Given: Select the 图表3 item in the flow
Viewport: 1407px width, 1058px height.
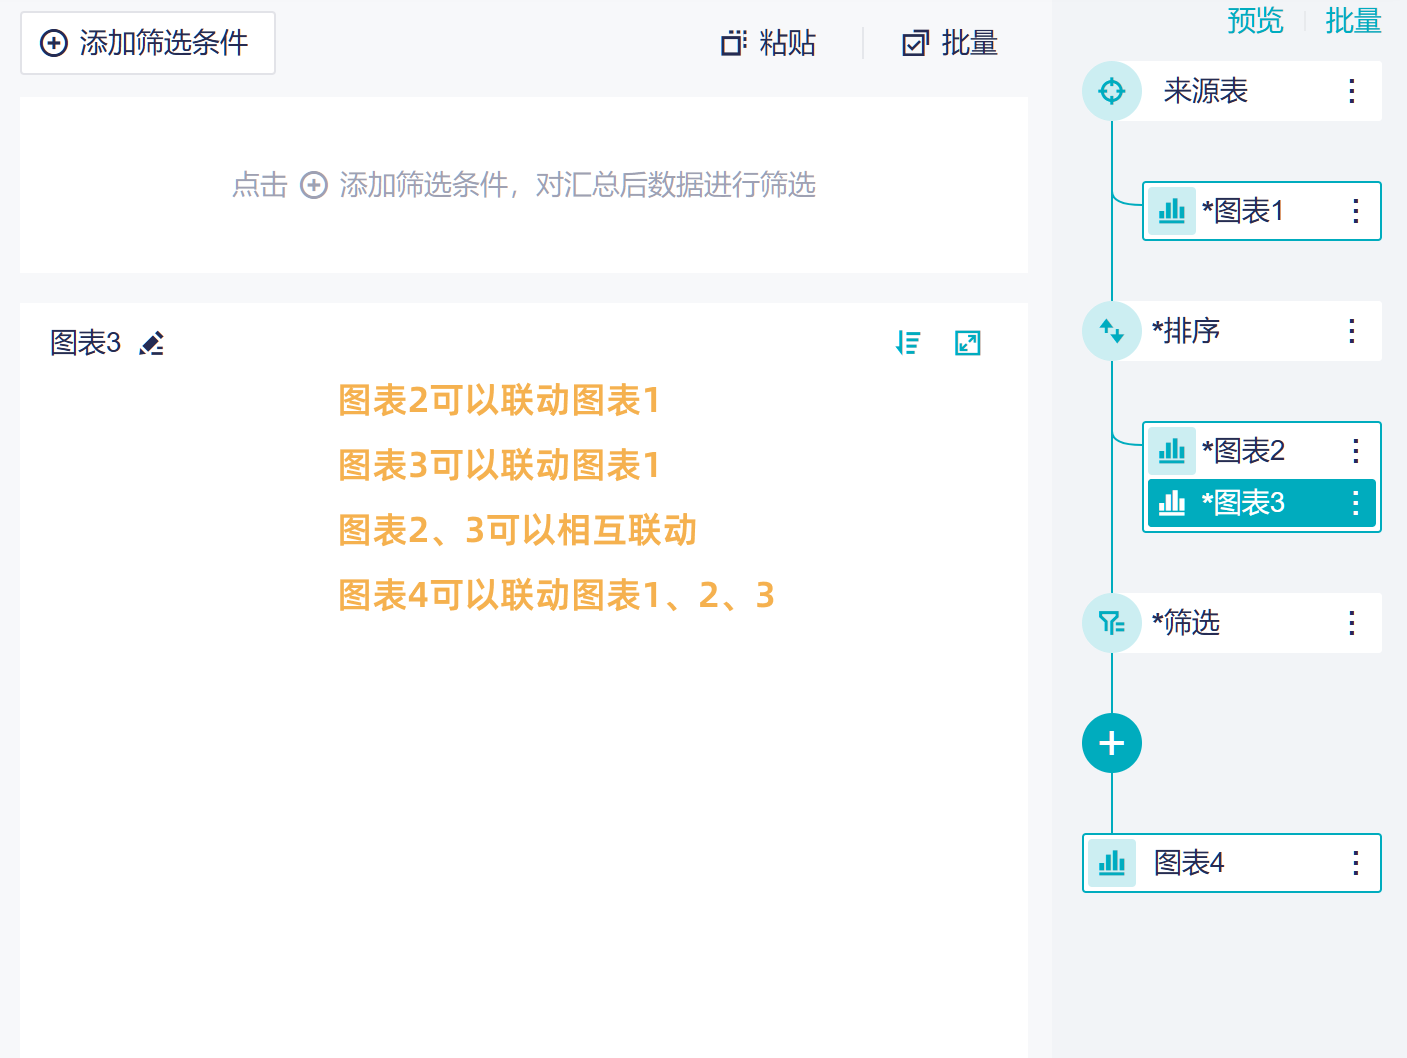Looking at the screenshot, I should coord(1244,503).
